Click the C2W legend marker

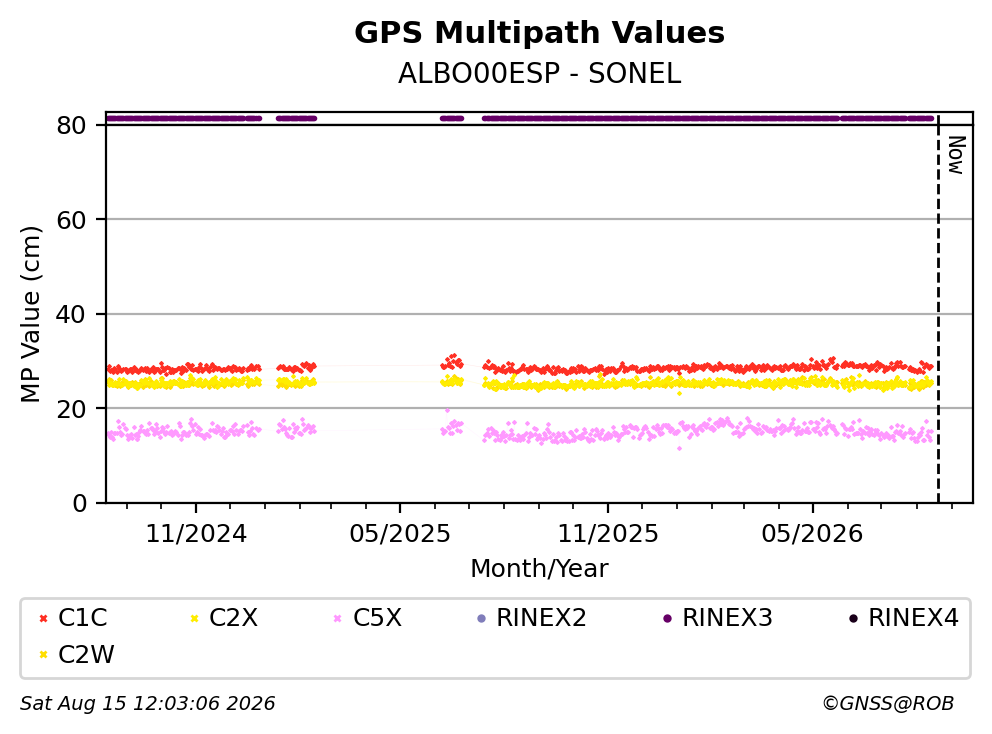(x=43, y=655)
